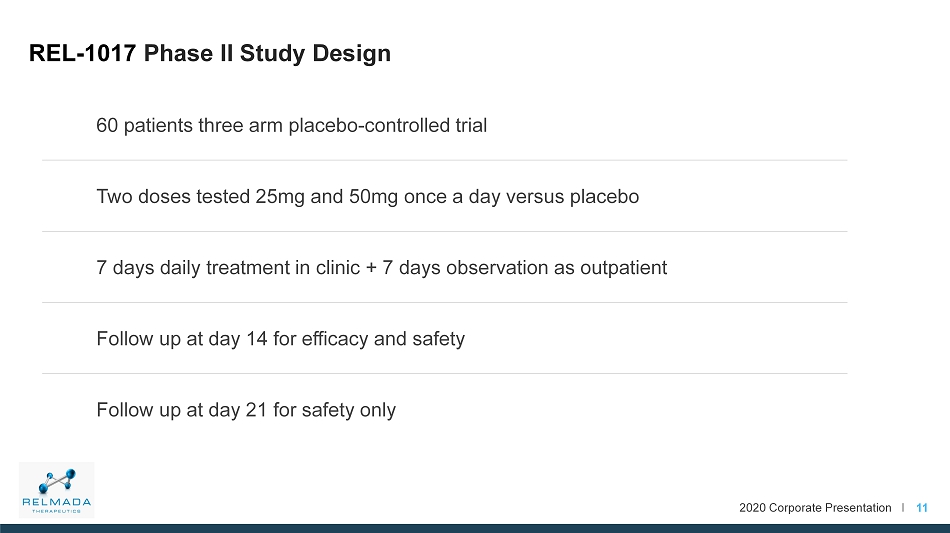Click the vertical separator before page number

[x=903, y=508]
